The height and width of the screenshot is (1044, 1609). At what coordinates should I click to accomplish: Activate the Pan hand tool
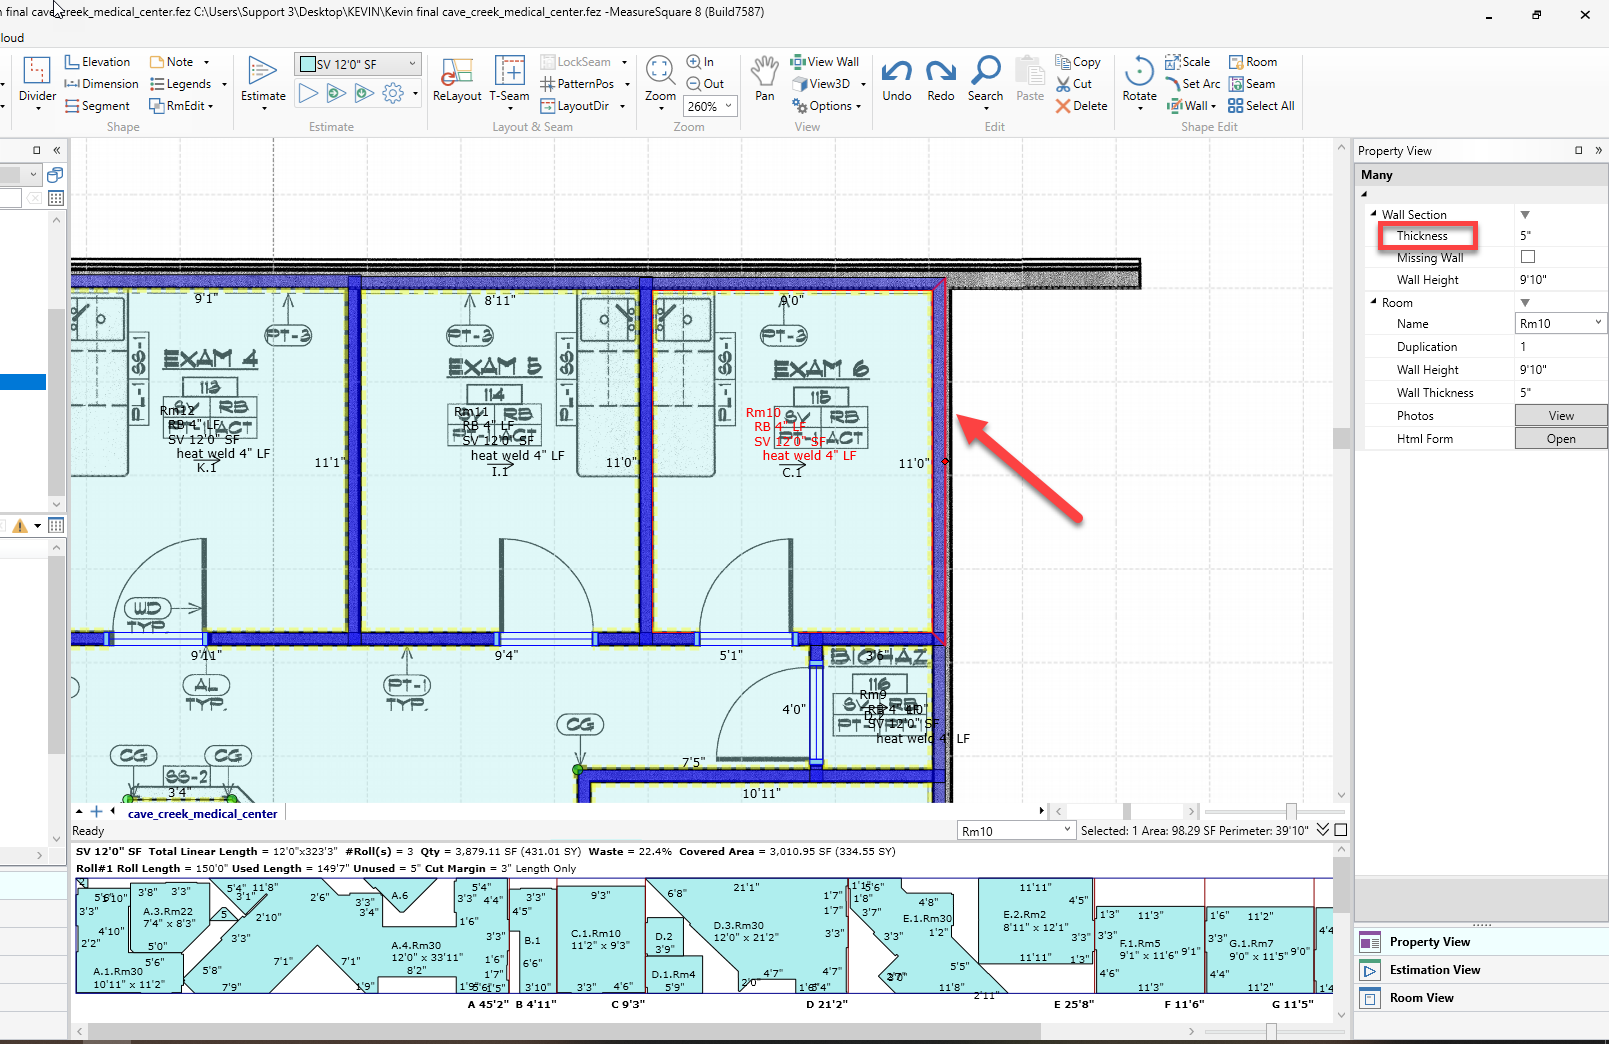(765, 80)
